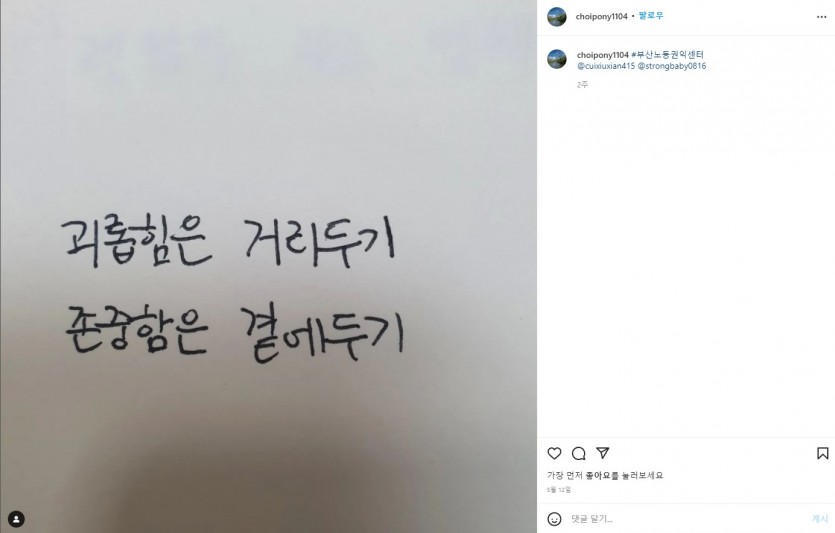Click the post date under likes
835x533 pixels.
559,490
